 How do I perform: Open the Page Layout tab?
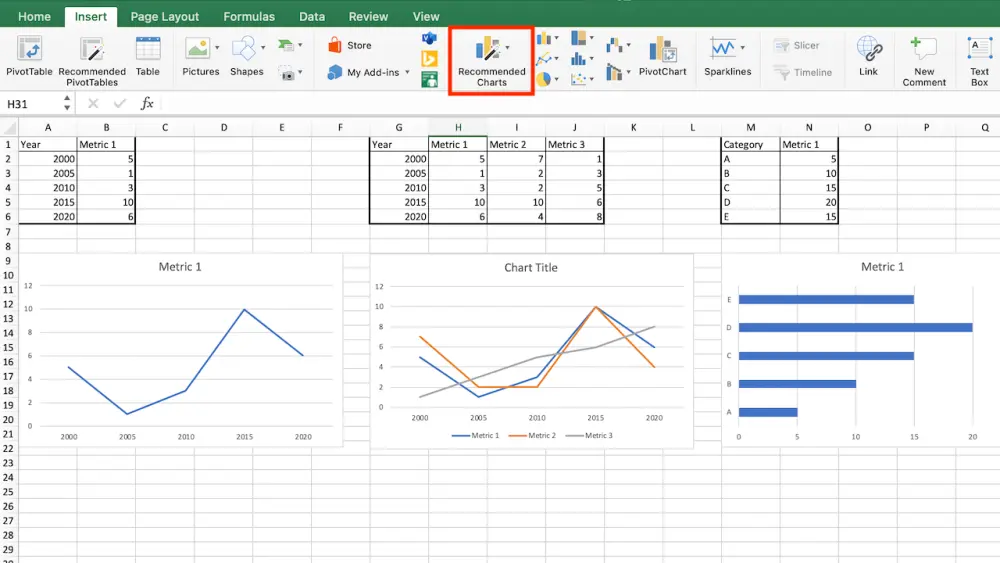click(x=165, y=17)
